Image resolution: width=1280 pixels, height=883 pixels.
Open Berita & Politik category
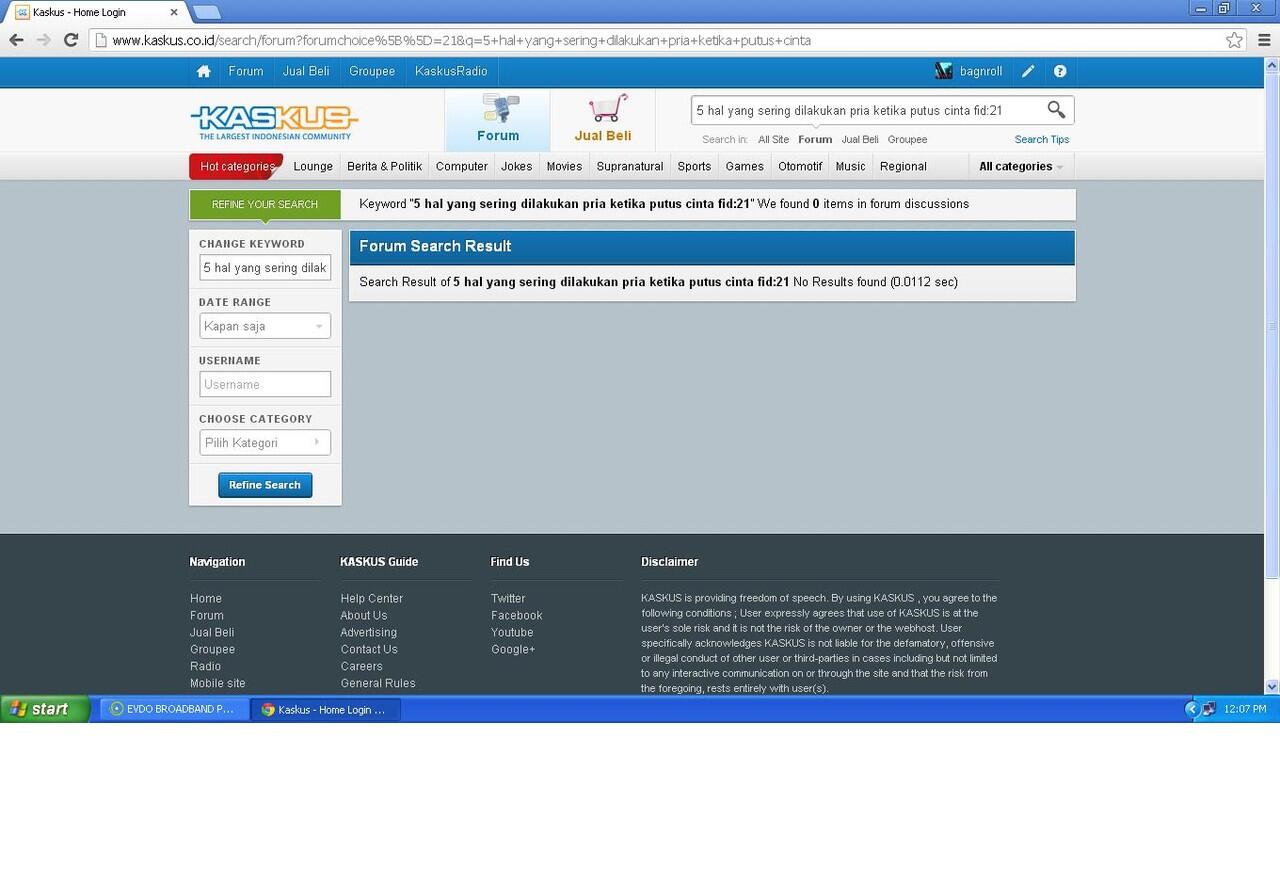[x=385, y=166]
